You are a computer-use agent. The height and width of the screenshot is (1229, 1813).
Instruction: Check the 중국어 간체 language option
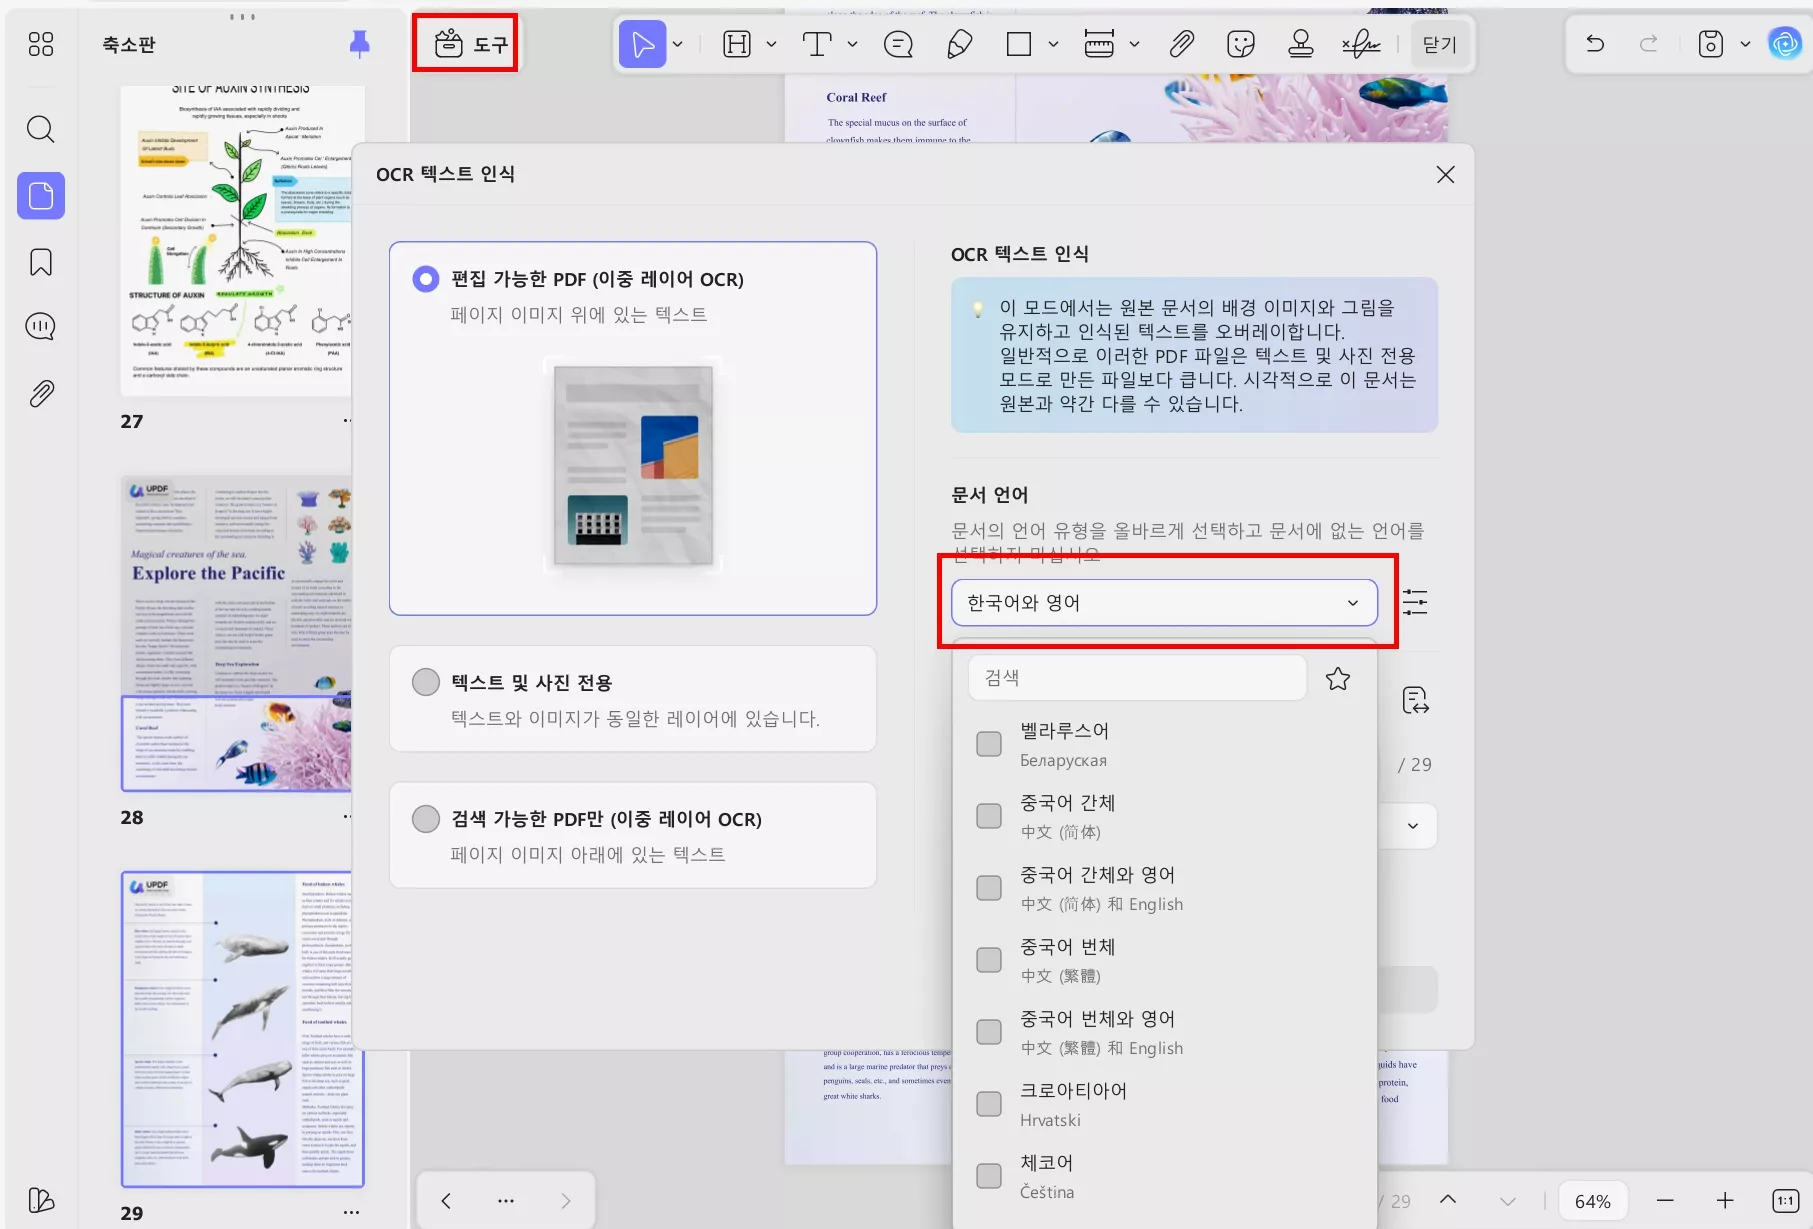tap(988, 815)
